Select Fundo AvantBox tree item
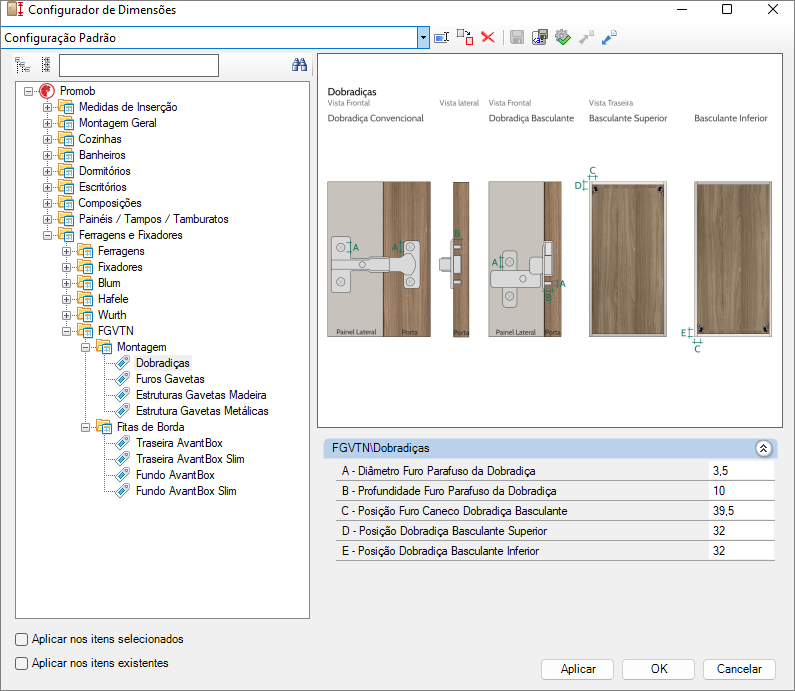Viewport: 795px width, 691px height. [175, 475]
